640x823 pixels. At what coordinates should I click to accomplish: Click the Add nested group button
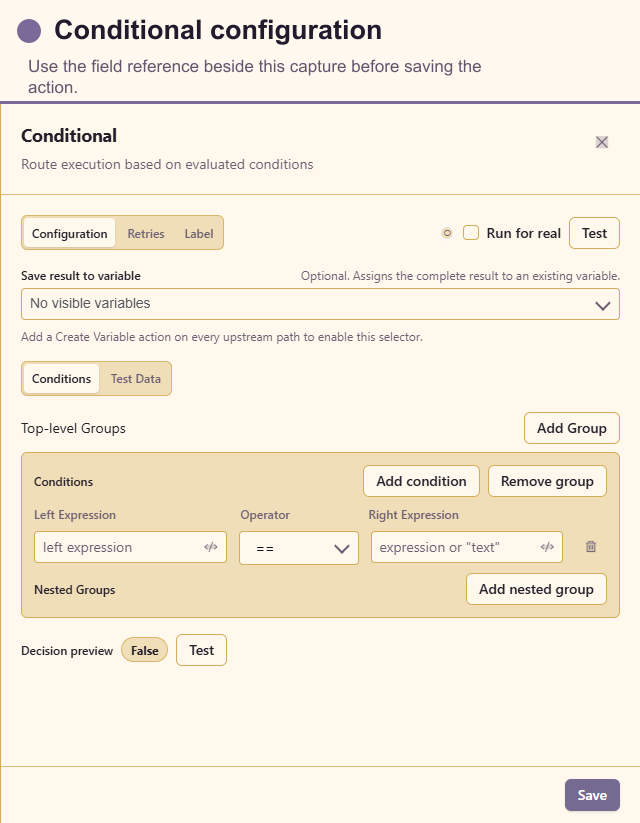tap(536, 589)
